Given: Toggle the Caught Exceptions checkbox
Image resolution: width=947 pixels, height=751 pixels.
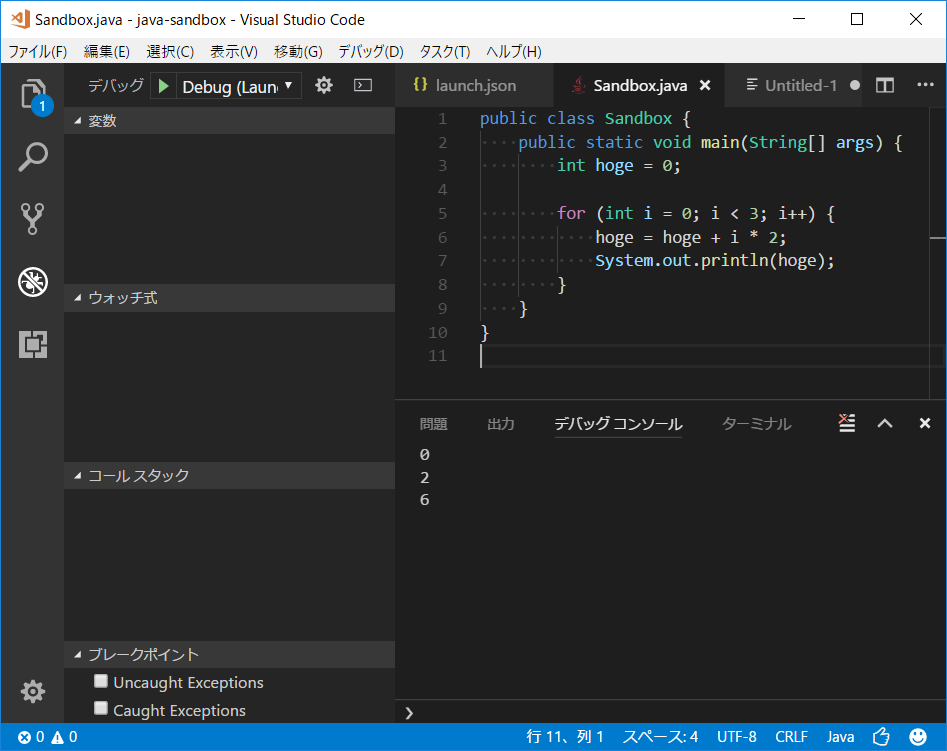Looking at the screenshot, I should pos(101,708).
